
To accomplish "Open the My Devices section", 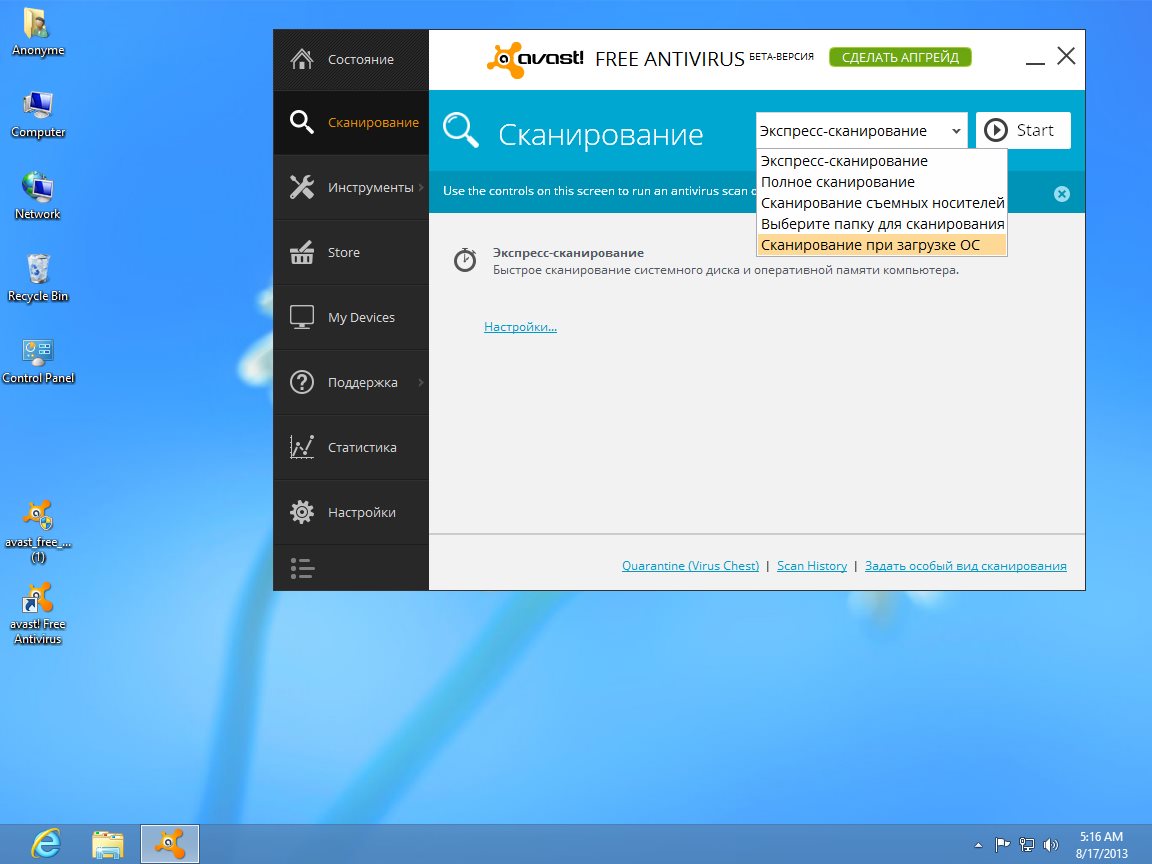I will coord(350,317).
